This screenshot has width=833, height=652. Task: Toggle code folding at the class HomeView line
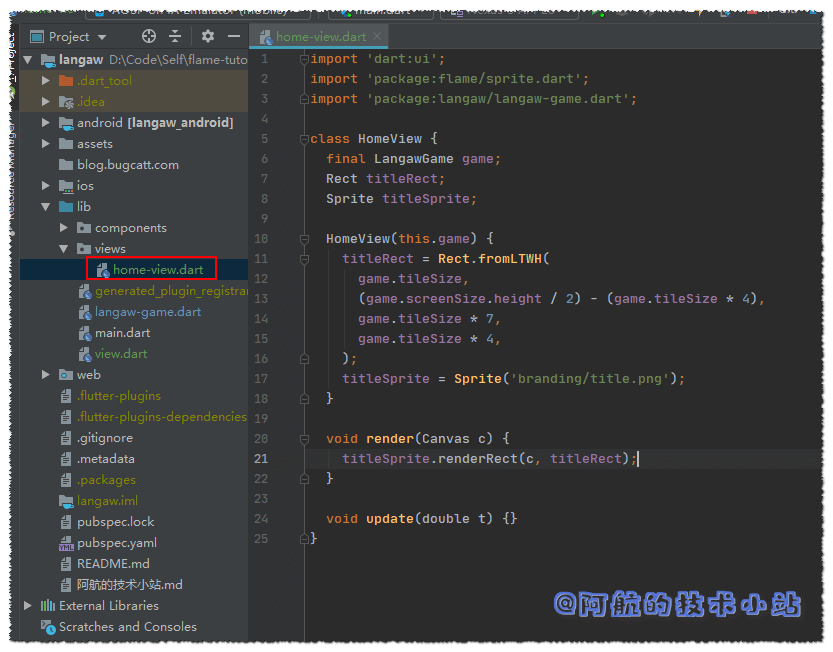[x=302, y=139]
